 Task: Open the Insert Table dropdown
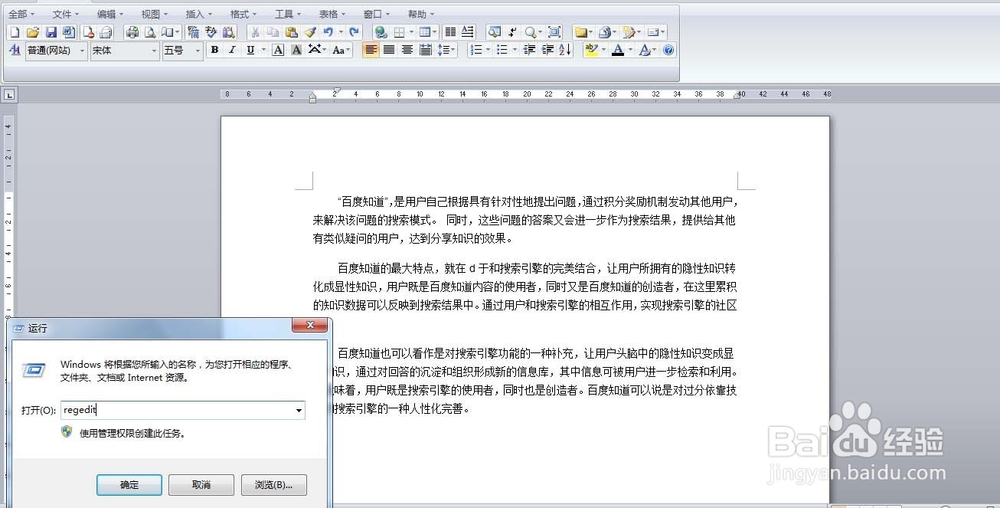click(x=427, y=32)
